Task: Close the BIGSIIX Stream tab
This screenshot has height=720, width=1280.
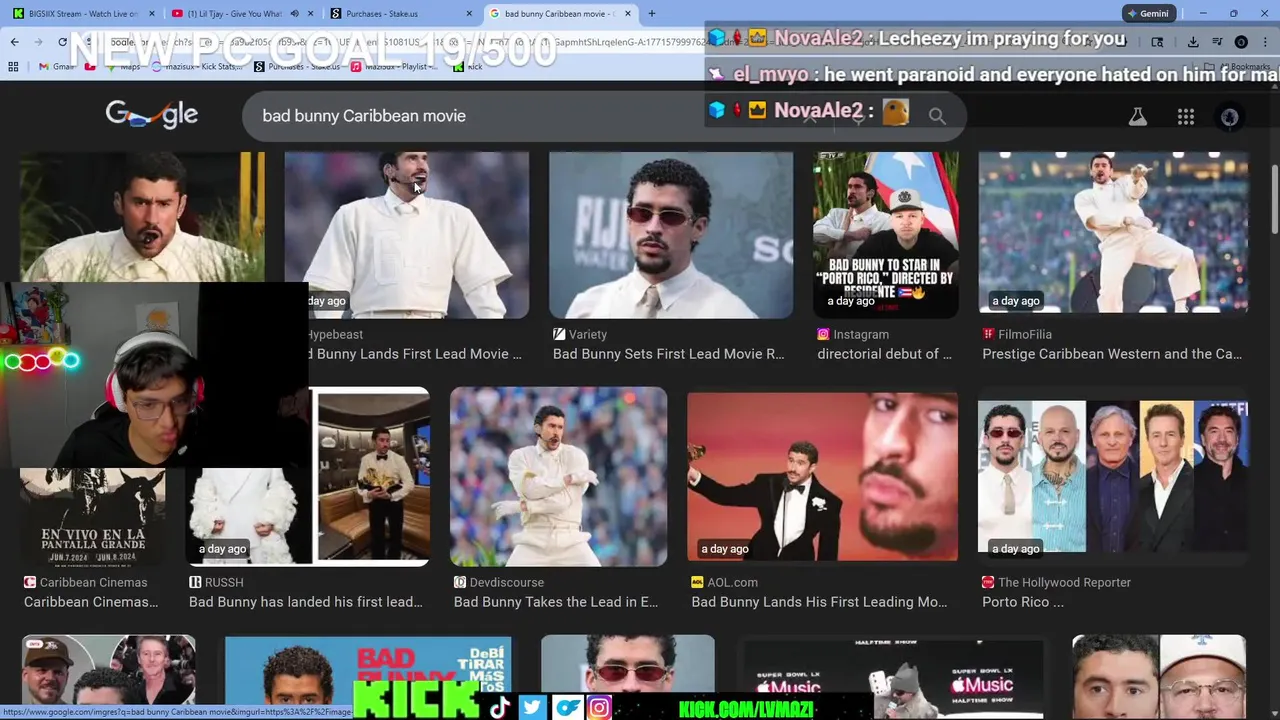Action: point(151,14)
